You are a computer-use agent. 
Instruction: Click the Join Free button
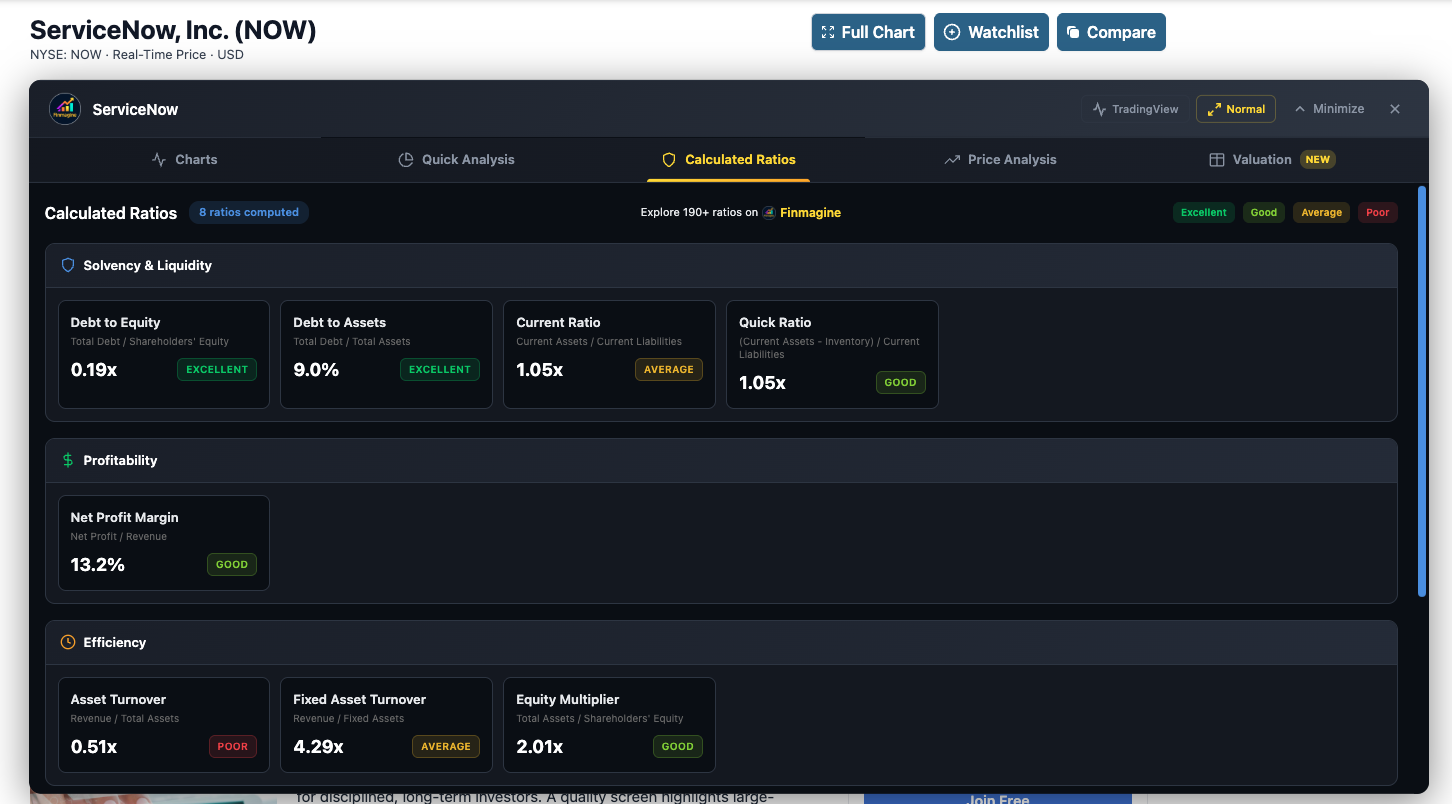click(x=997, y=797)
